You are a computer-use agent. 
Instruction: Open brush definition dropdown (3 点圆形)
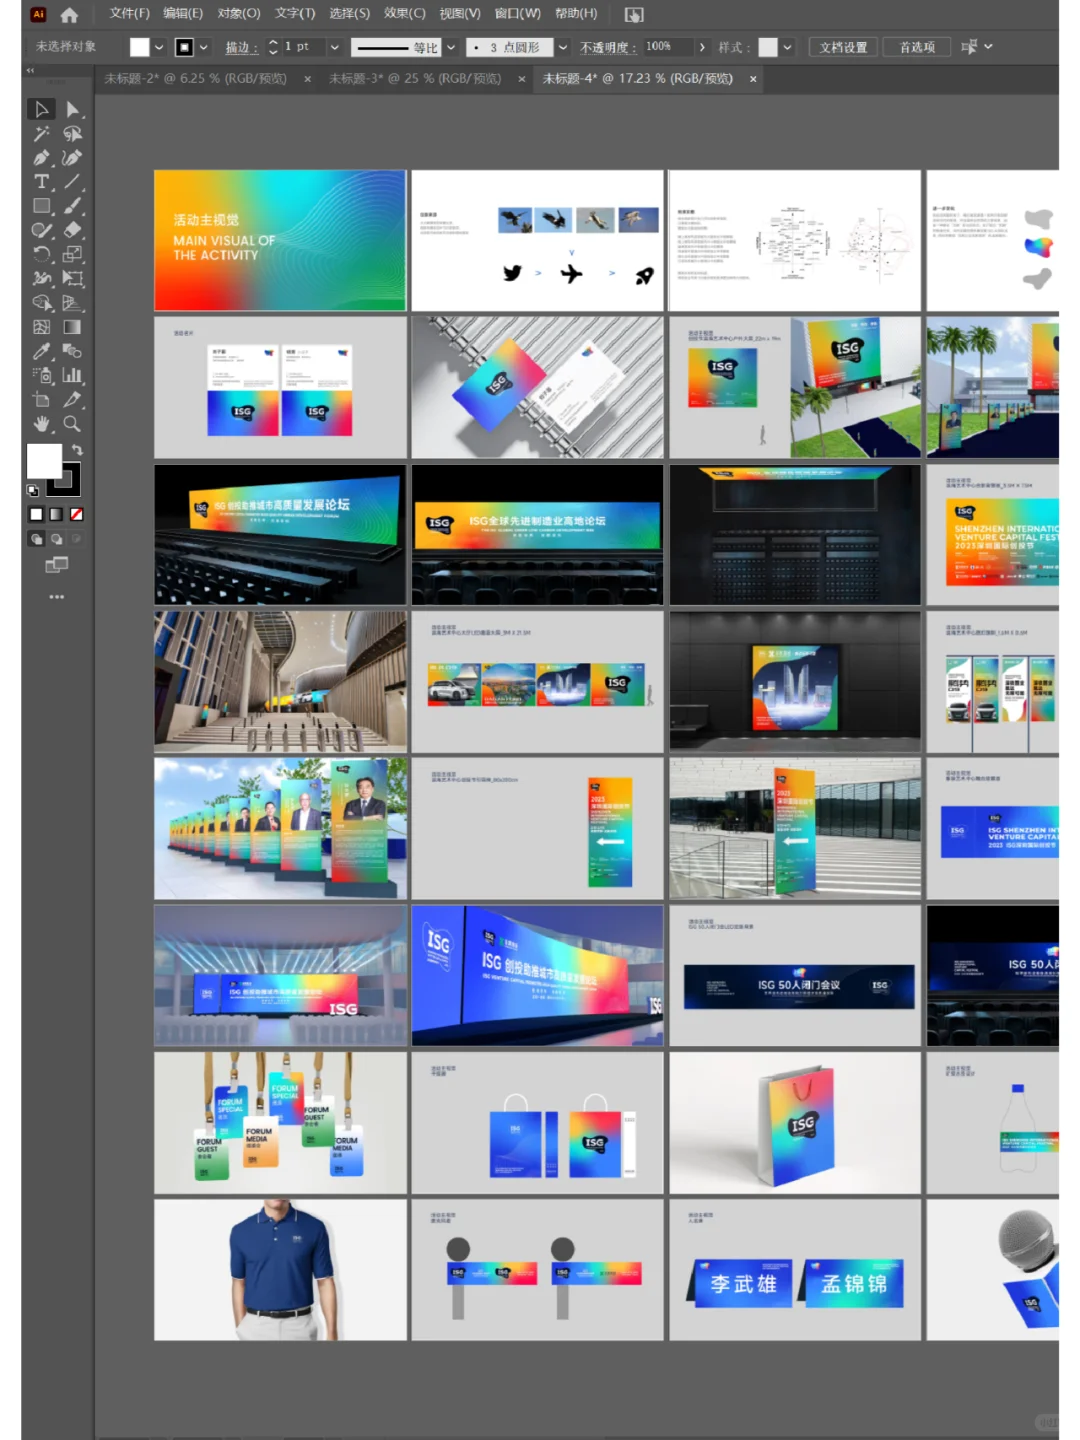(563, 47)
